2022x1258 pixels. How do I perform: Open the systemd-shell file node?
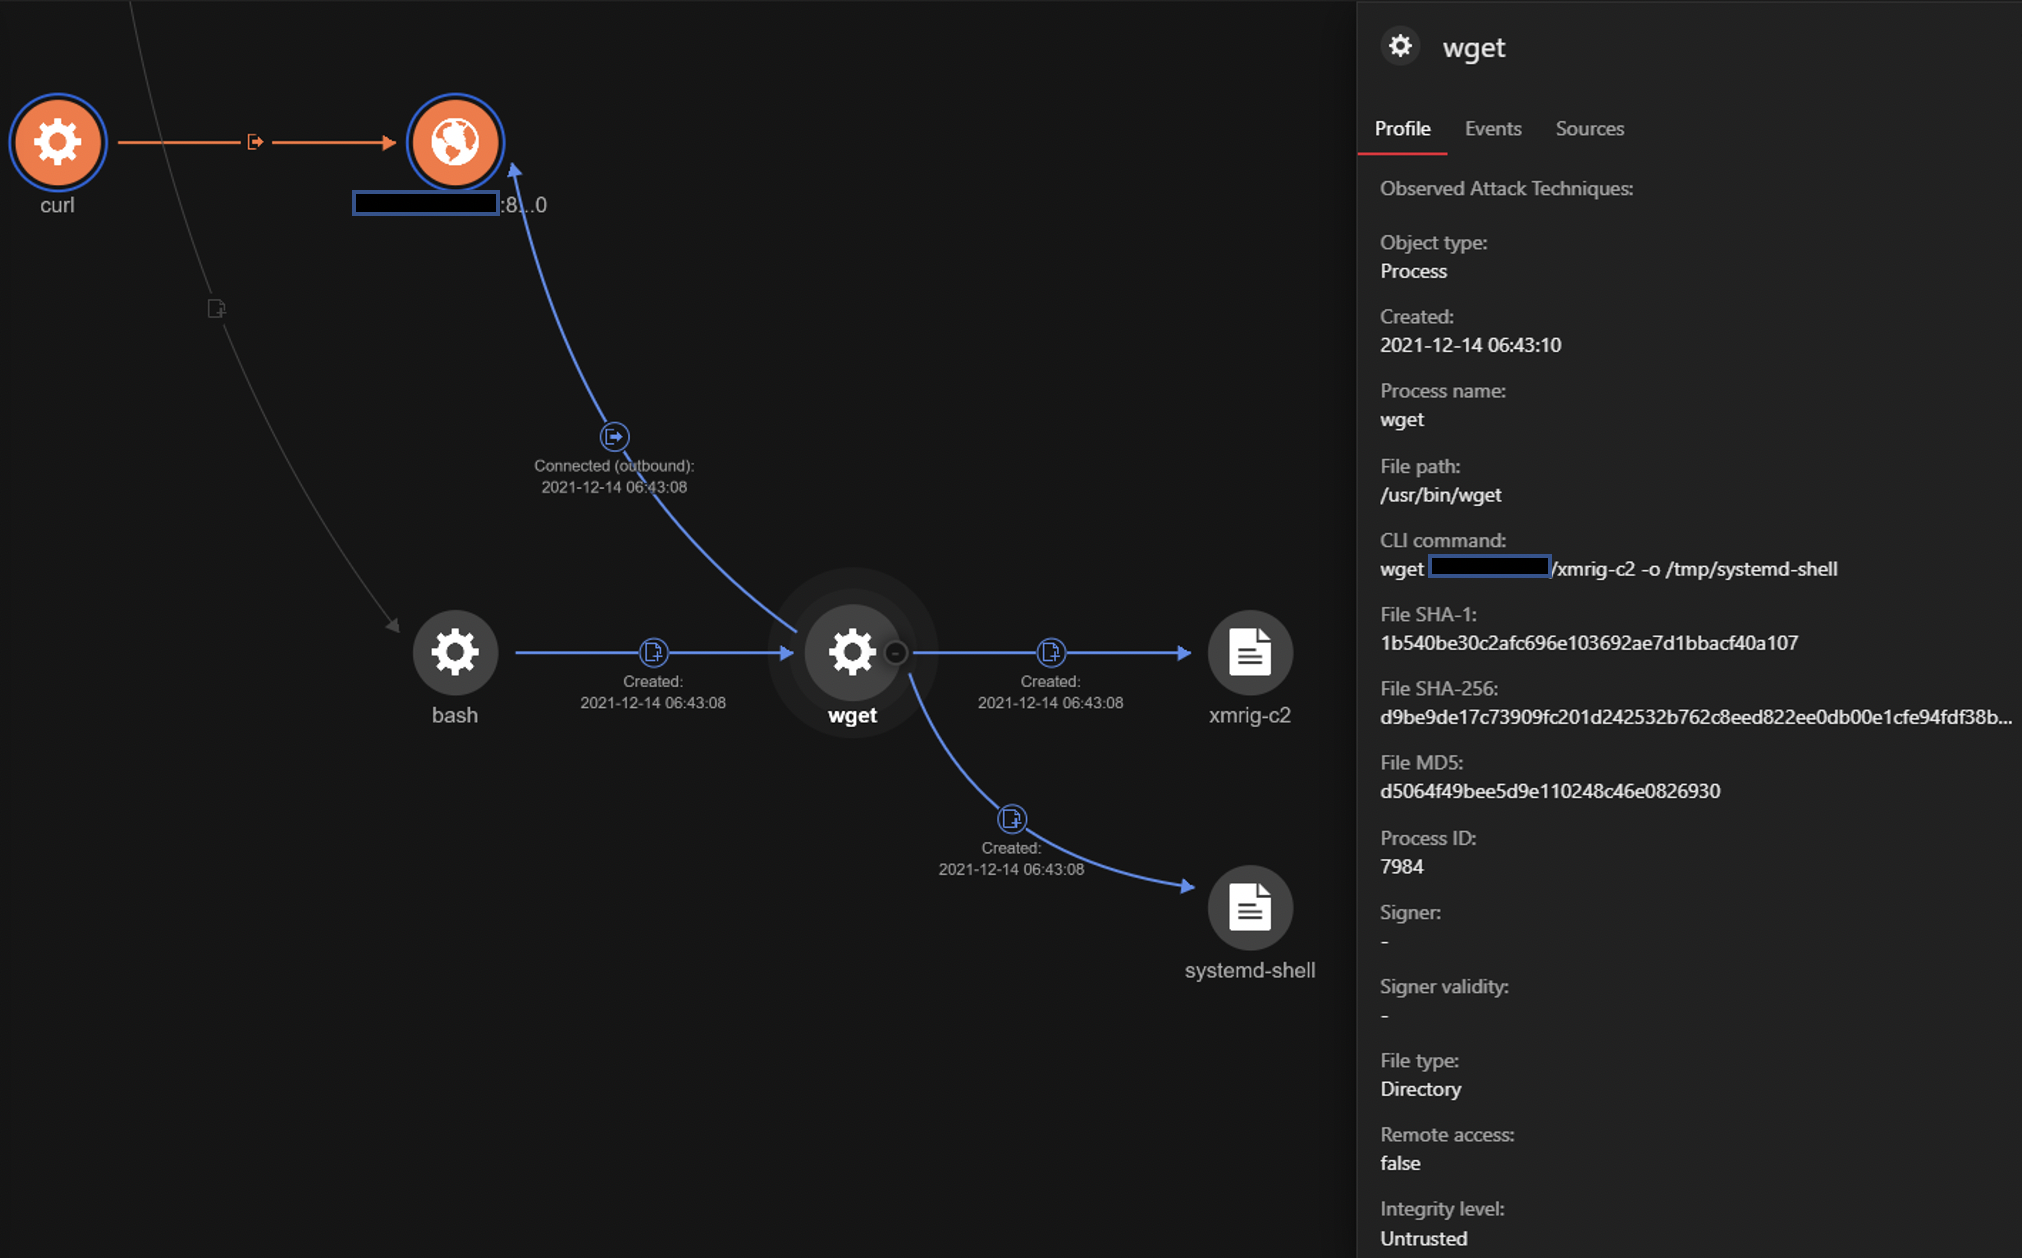[x=1249, y=907]
